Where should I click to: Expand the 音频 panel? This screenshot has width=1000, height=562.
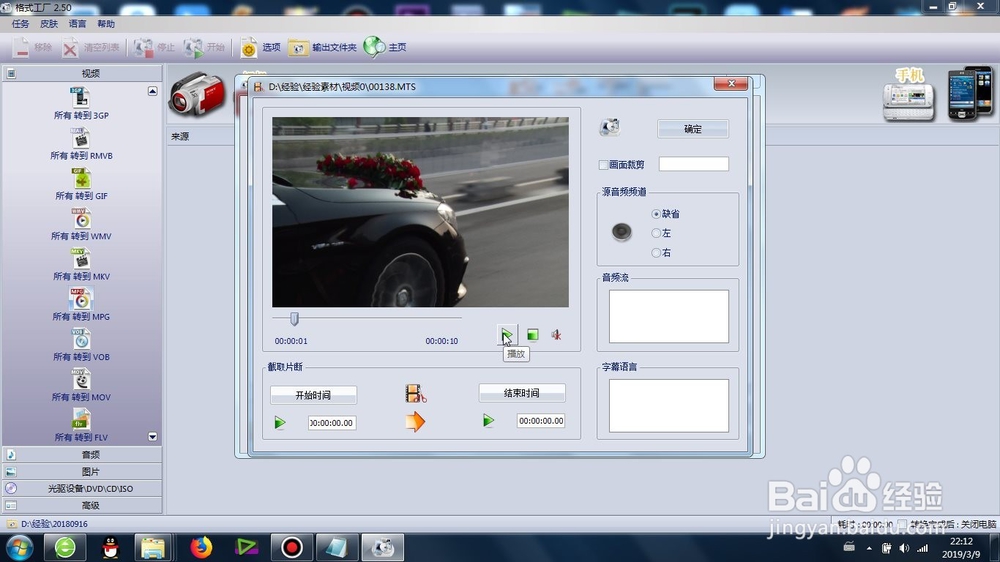coord(82,455)
